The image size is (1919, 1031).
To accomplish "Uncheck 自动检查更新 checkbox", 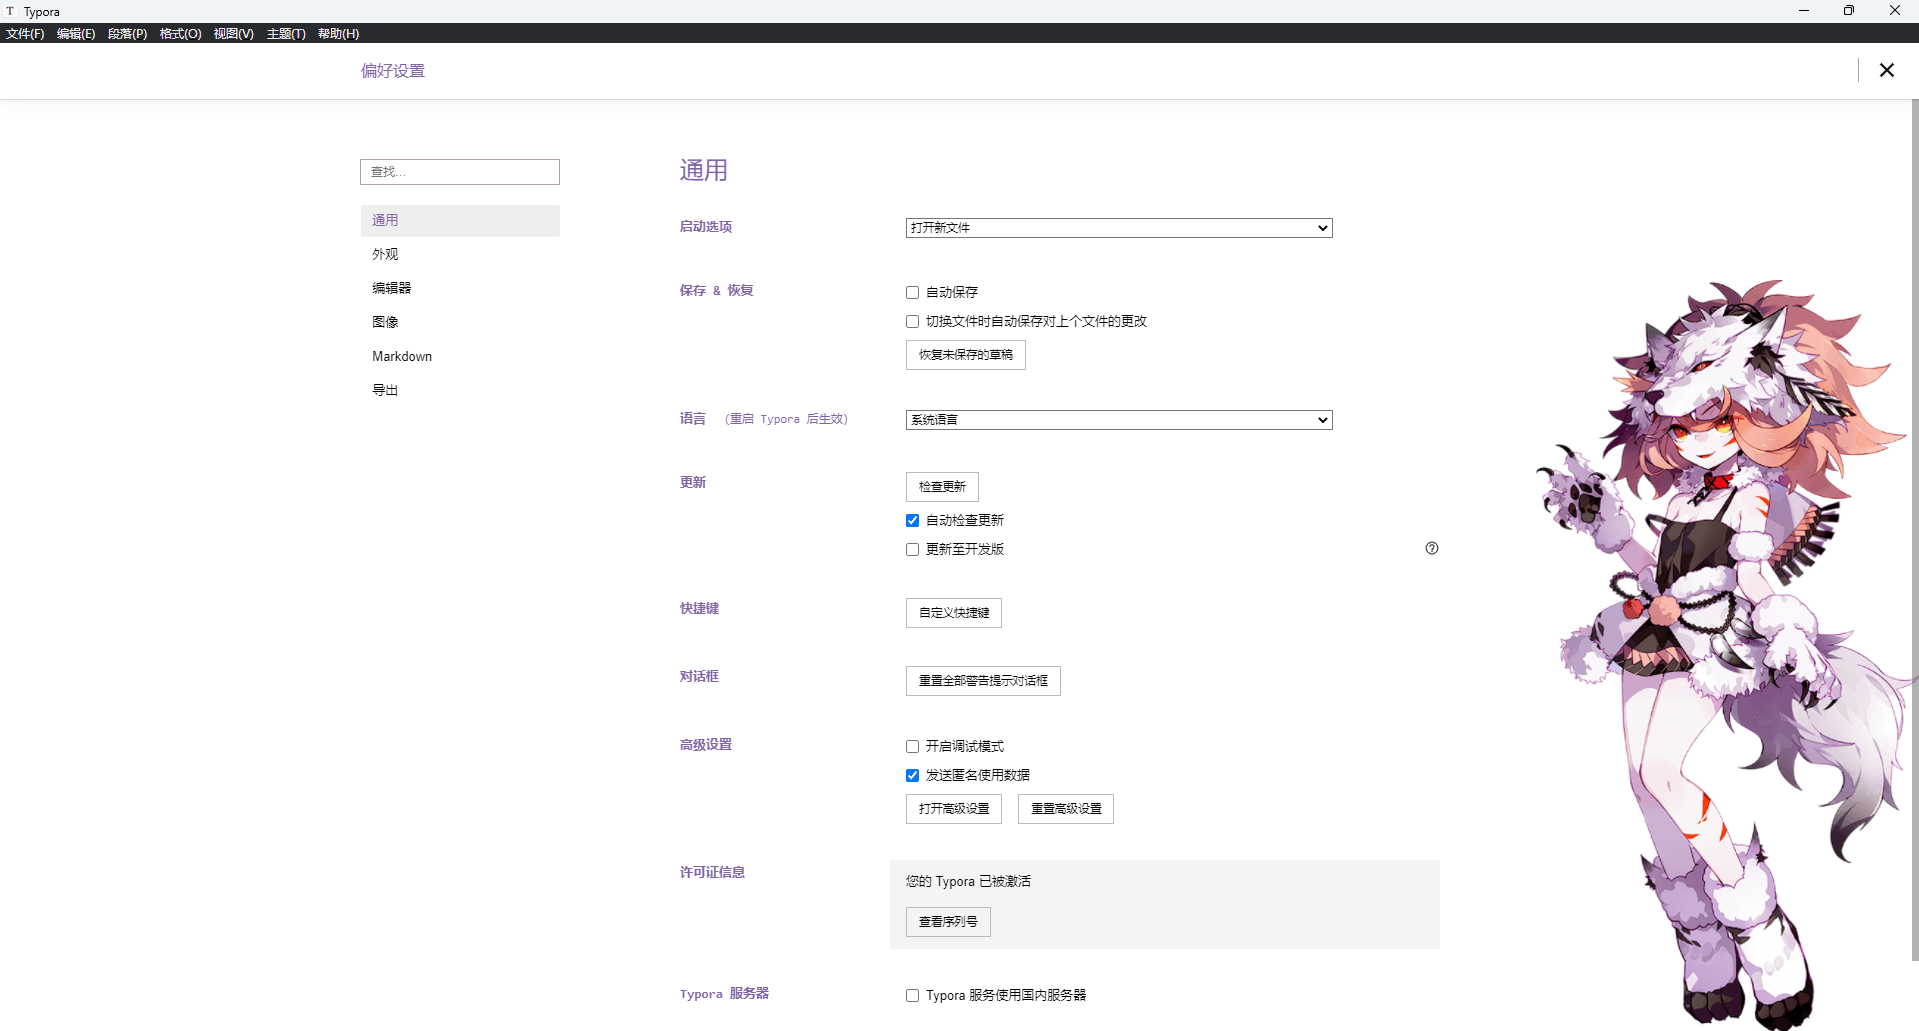I will pos(912,521).
